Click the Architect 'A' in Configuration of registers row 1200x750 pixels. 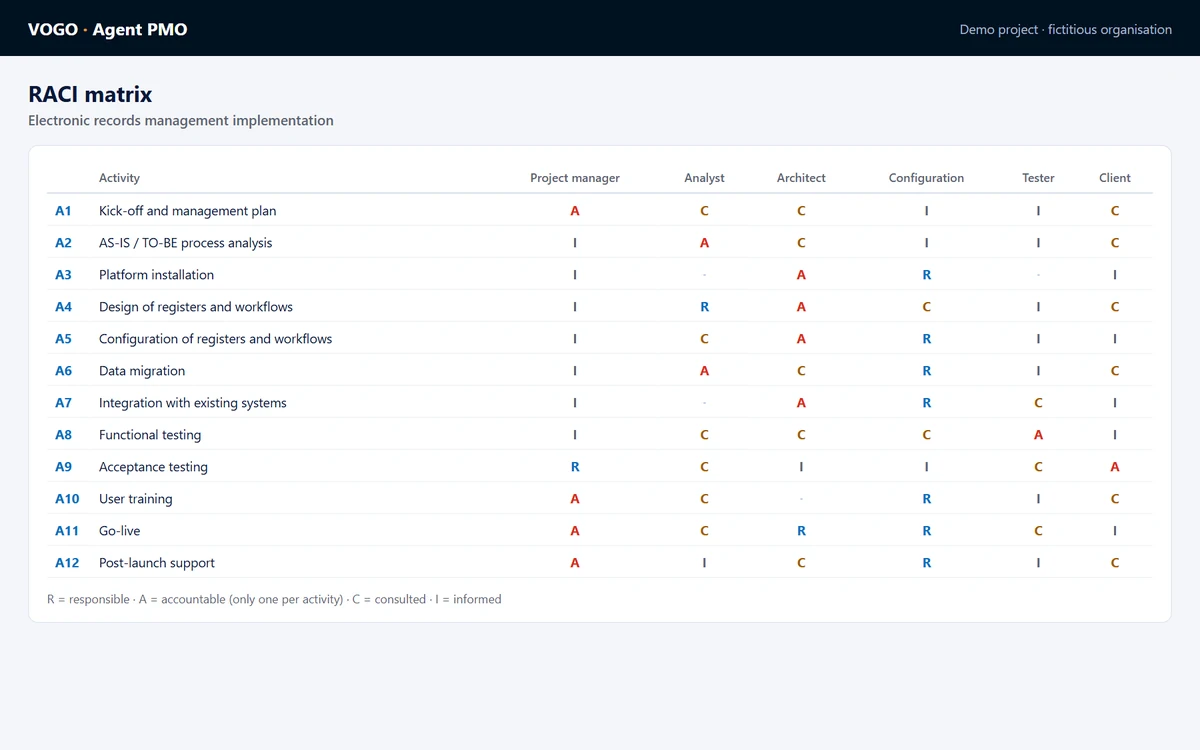pos(801,339)
